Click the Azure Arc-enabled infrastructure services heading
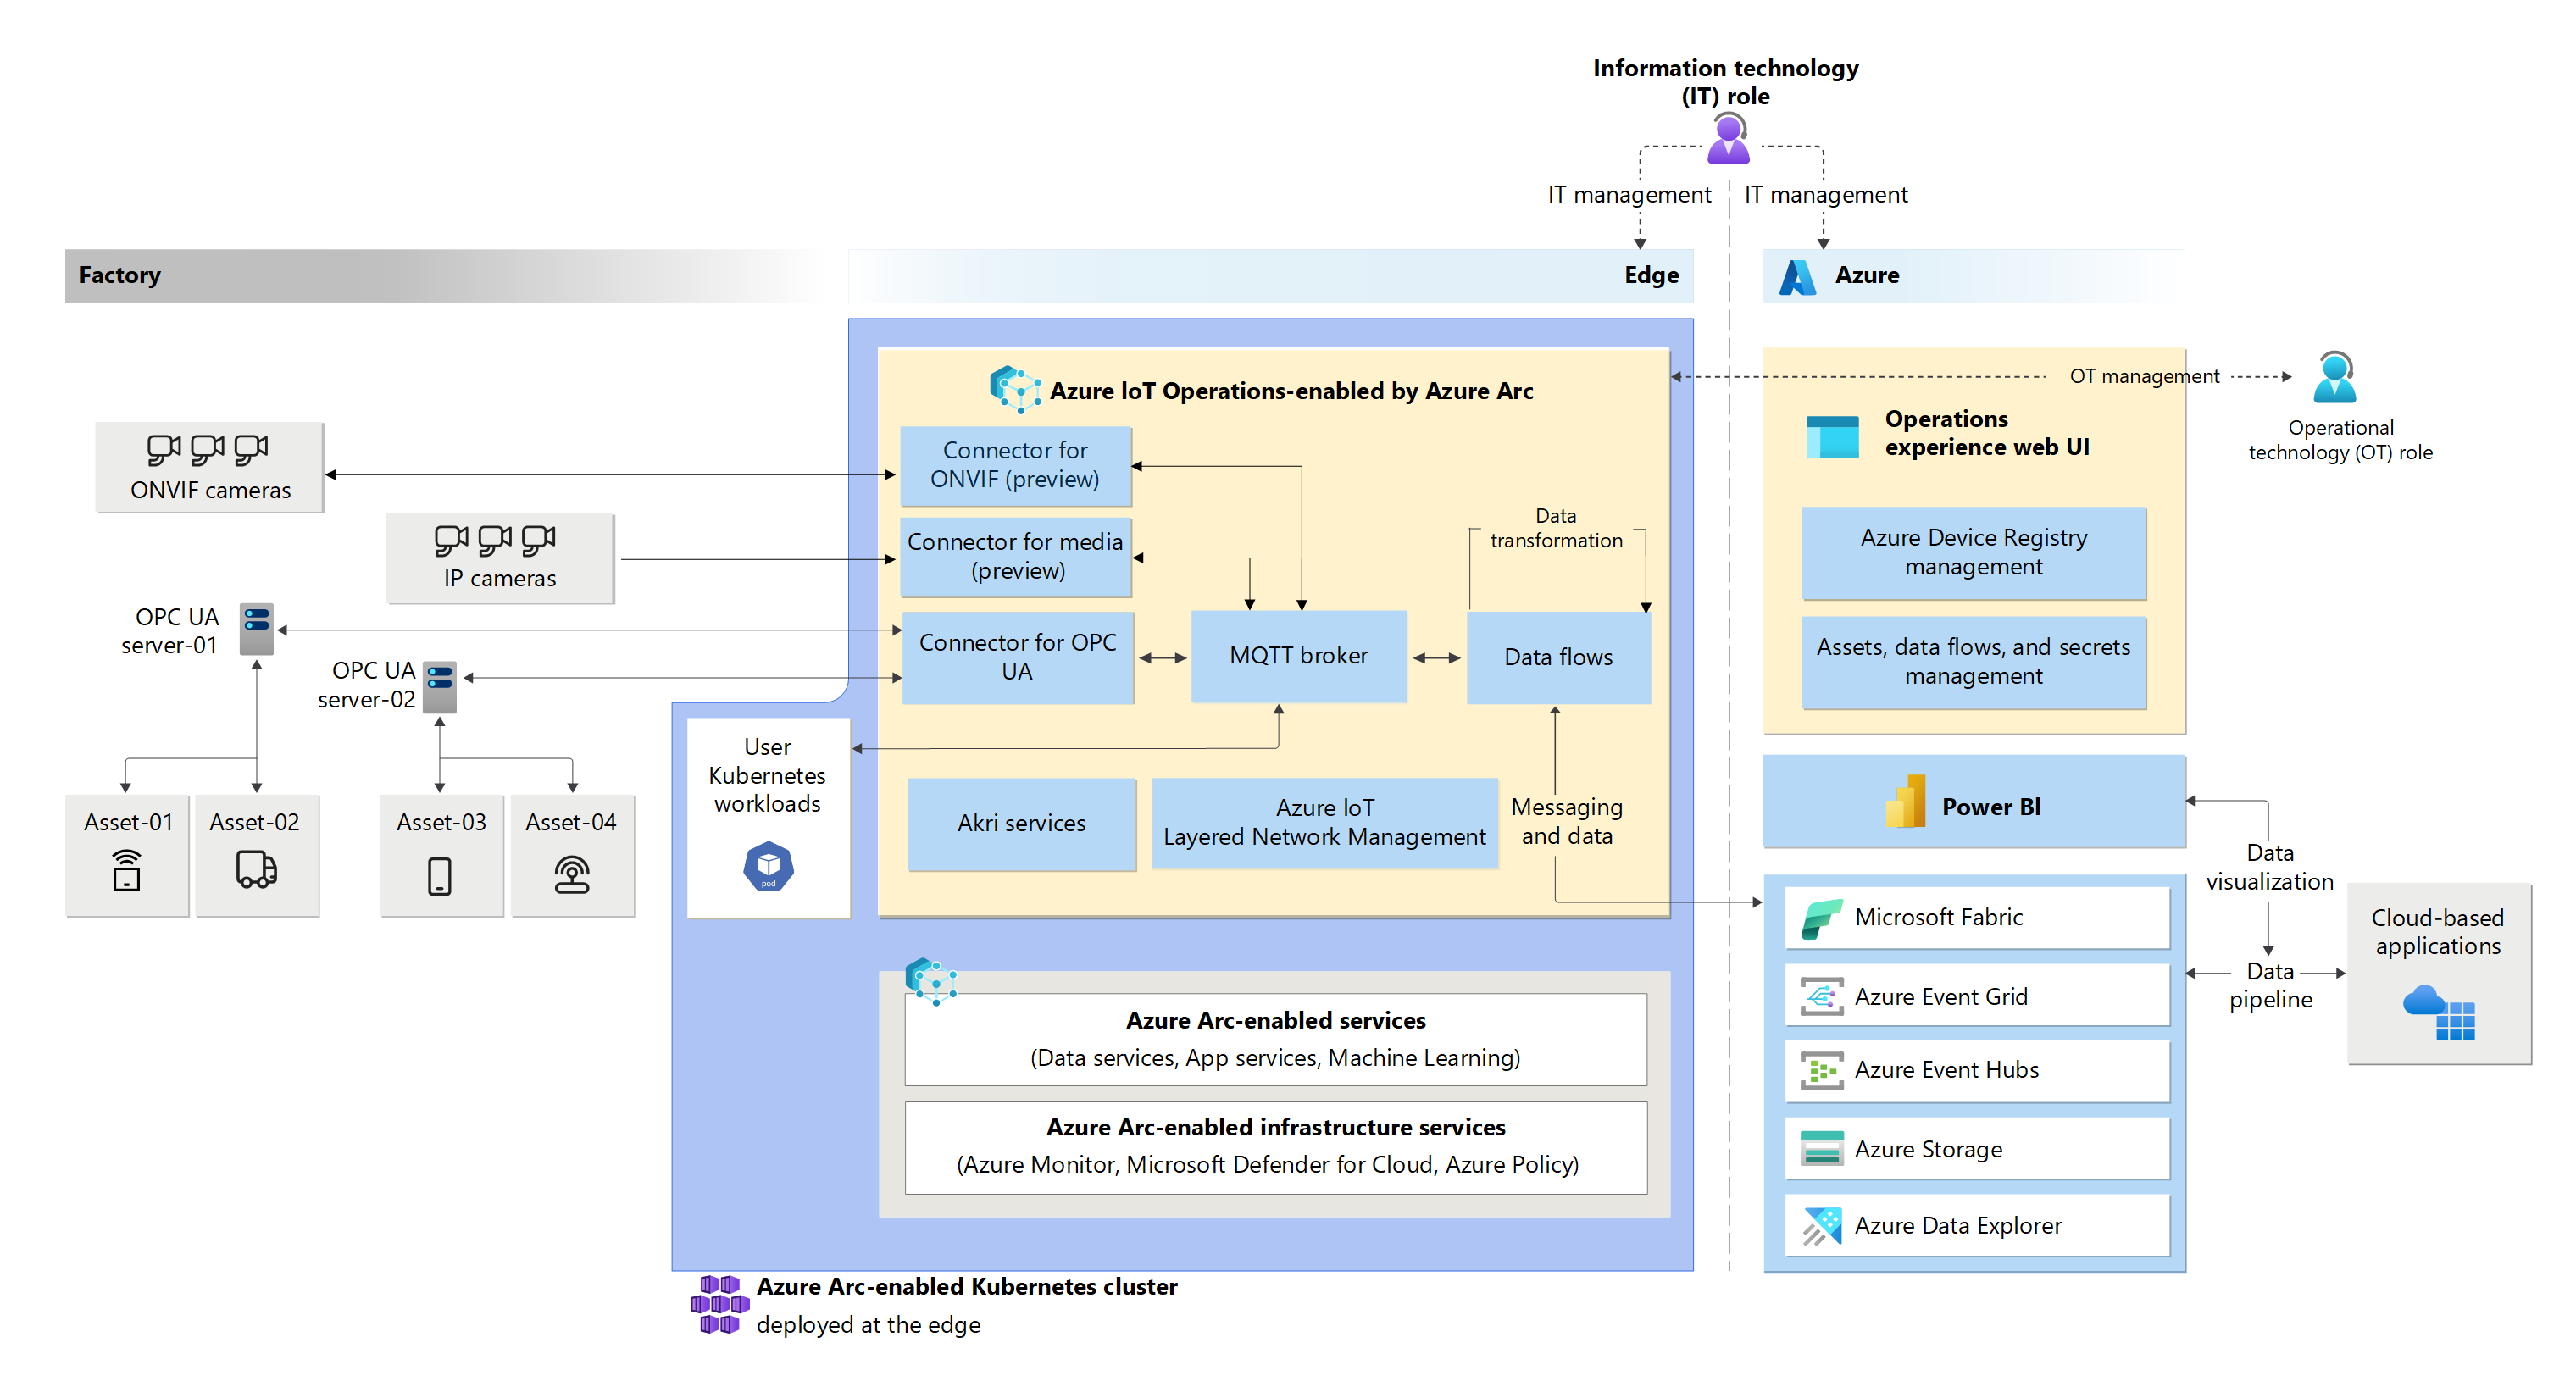2576x1376 pixels. click(x=1275, y=1128)
